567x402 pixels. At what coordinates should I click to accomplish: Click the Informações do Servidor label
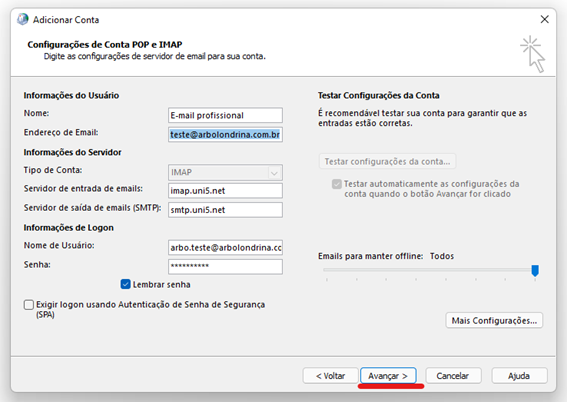[x=72, y=152]
